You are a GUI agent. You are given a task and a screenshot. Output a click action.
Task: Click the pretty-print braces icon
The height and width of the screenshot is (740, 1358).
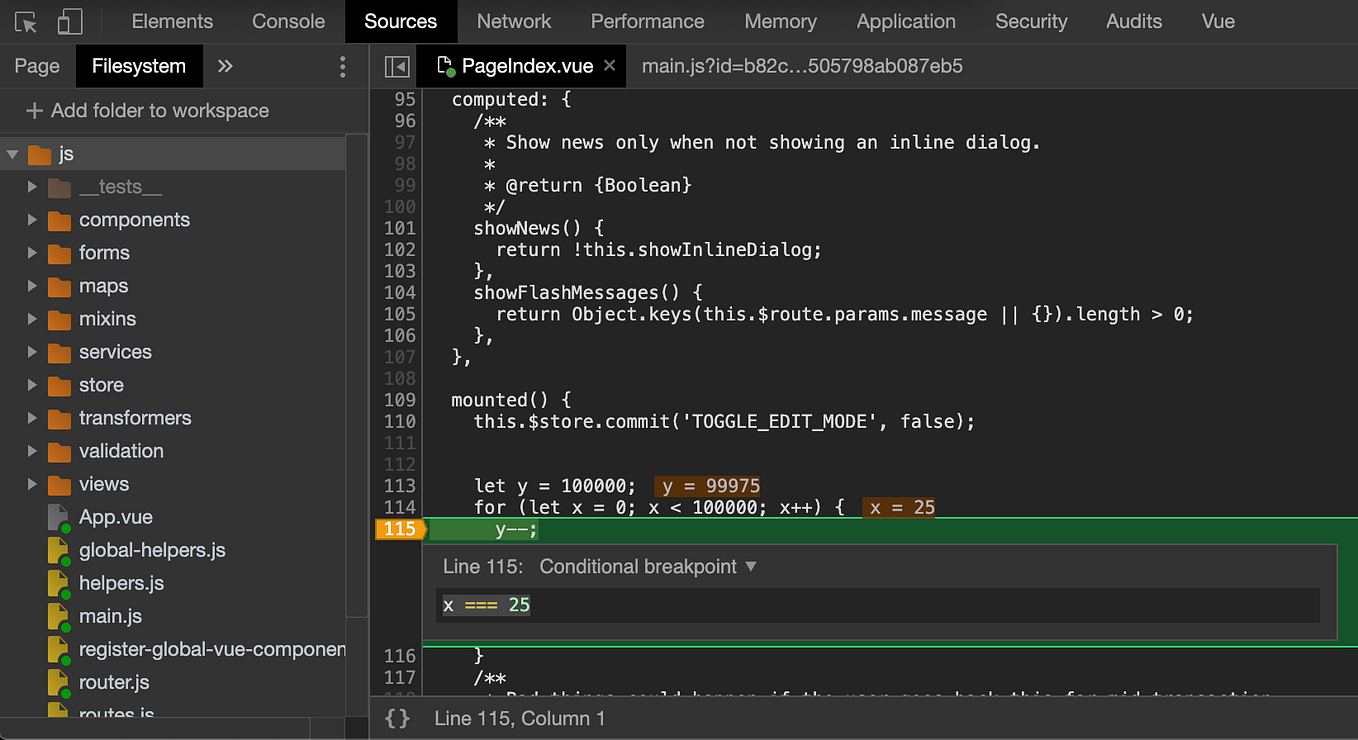coord(397,718)
